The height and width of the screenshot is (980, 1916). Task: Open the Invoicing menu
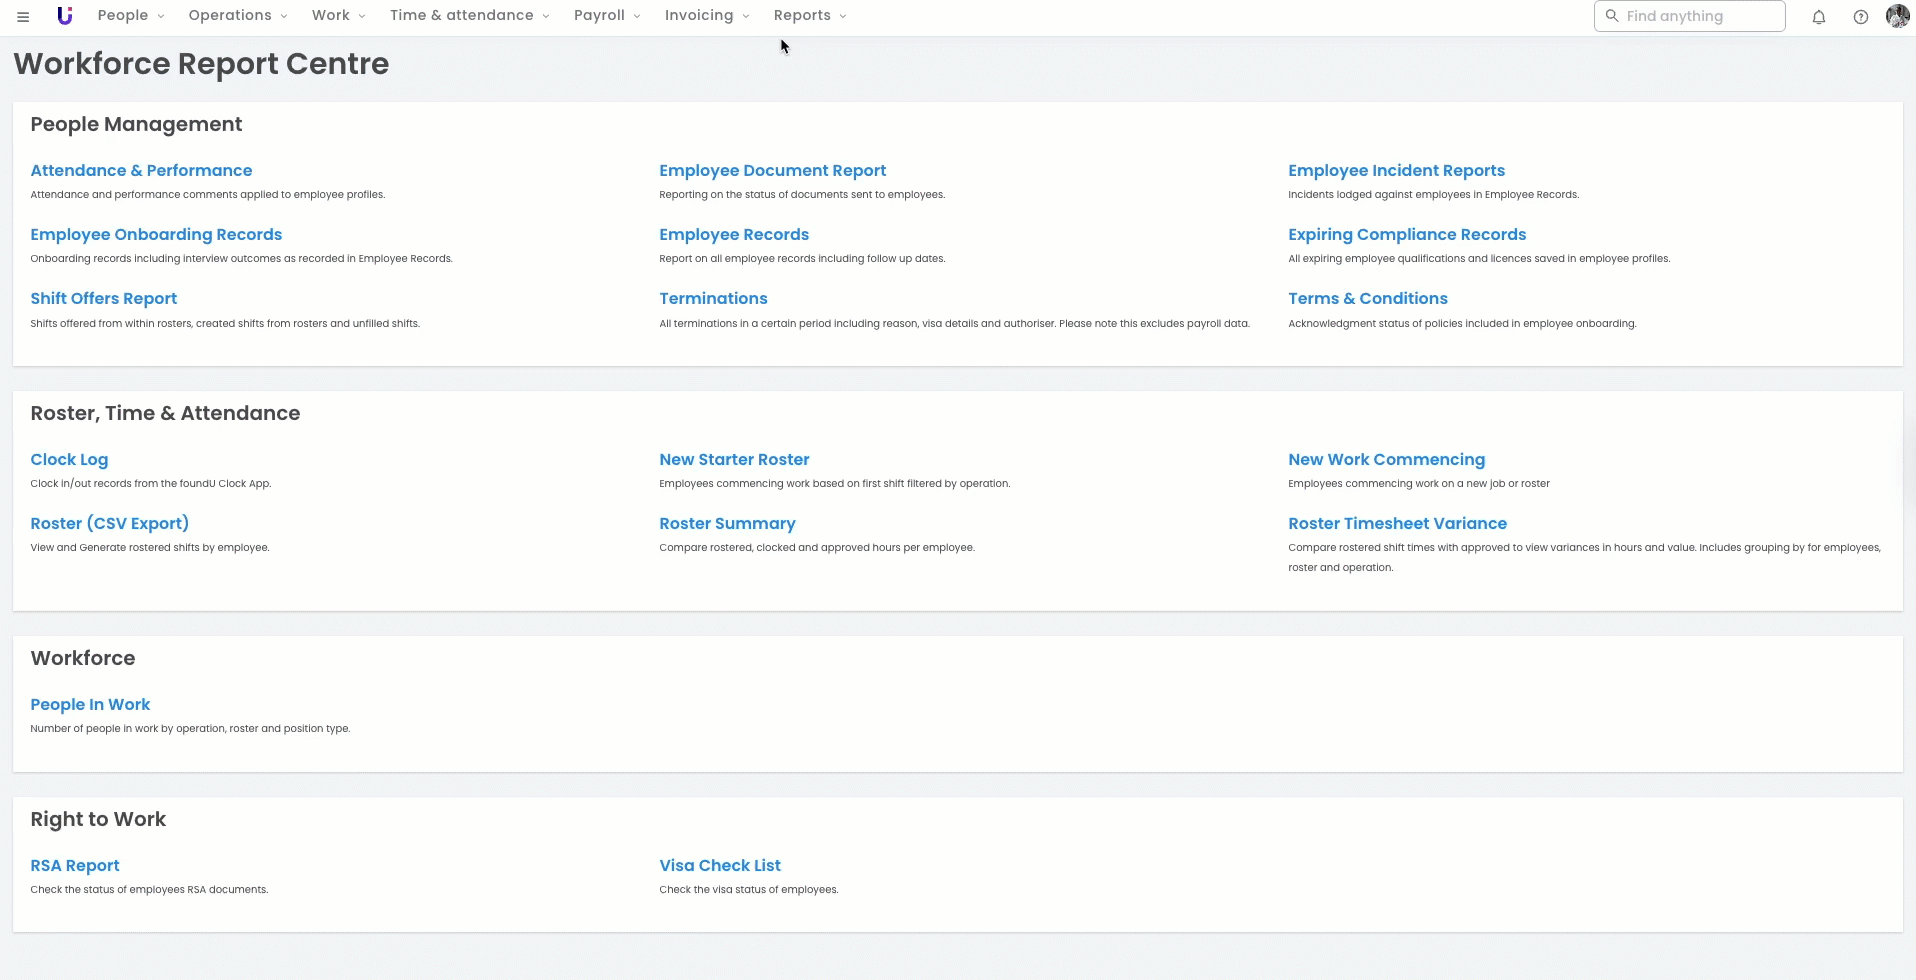[707, 16]
